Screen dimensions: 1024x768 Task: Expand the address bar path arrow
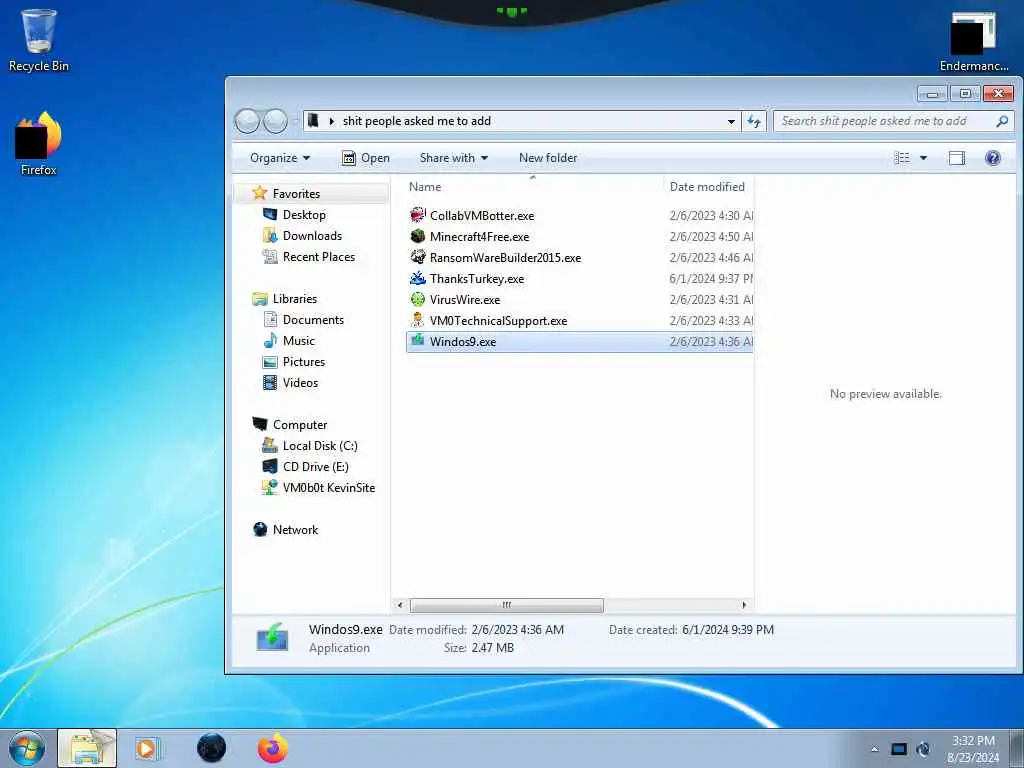coord(332,121)
